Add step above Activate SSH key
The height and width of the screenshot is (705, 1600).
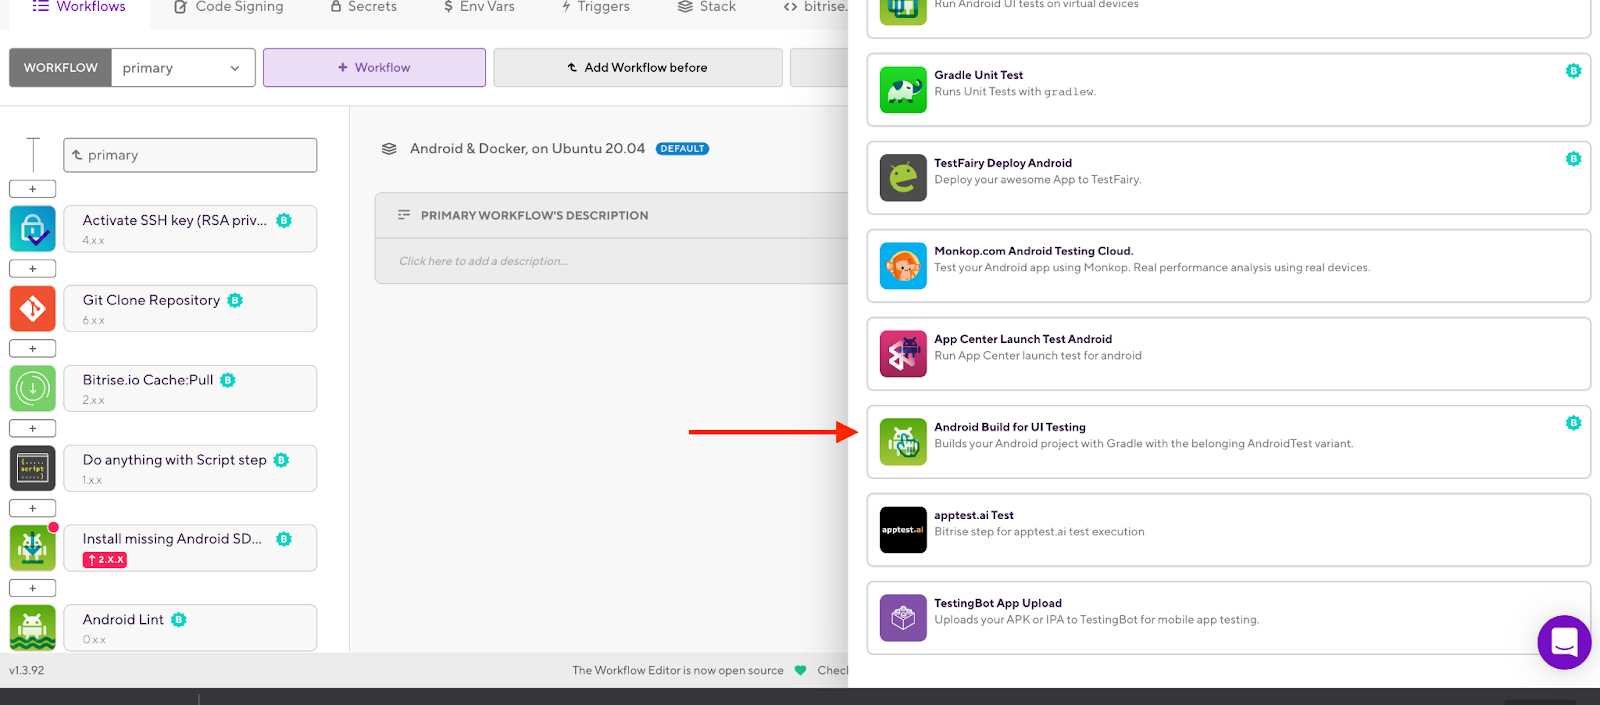click(x=33, y=189)
